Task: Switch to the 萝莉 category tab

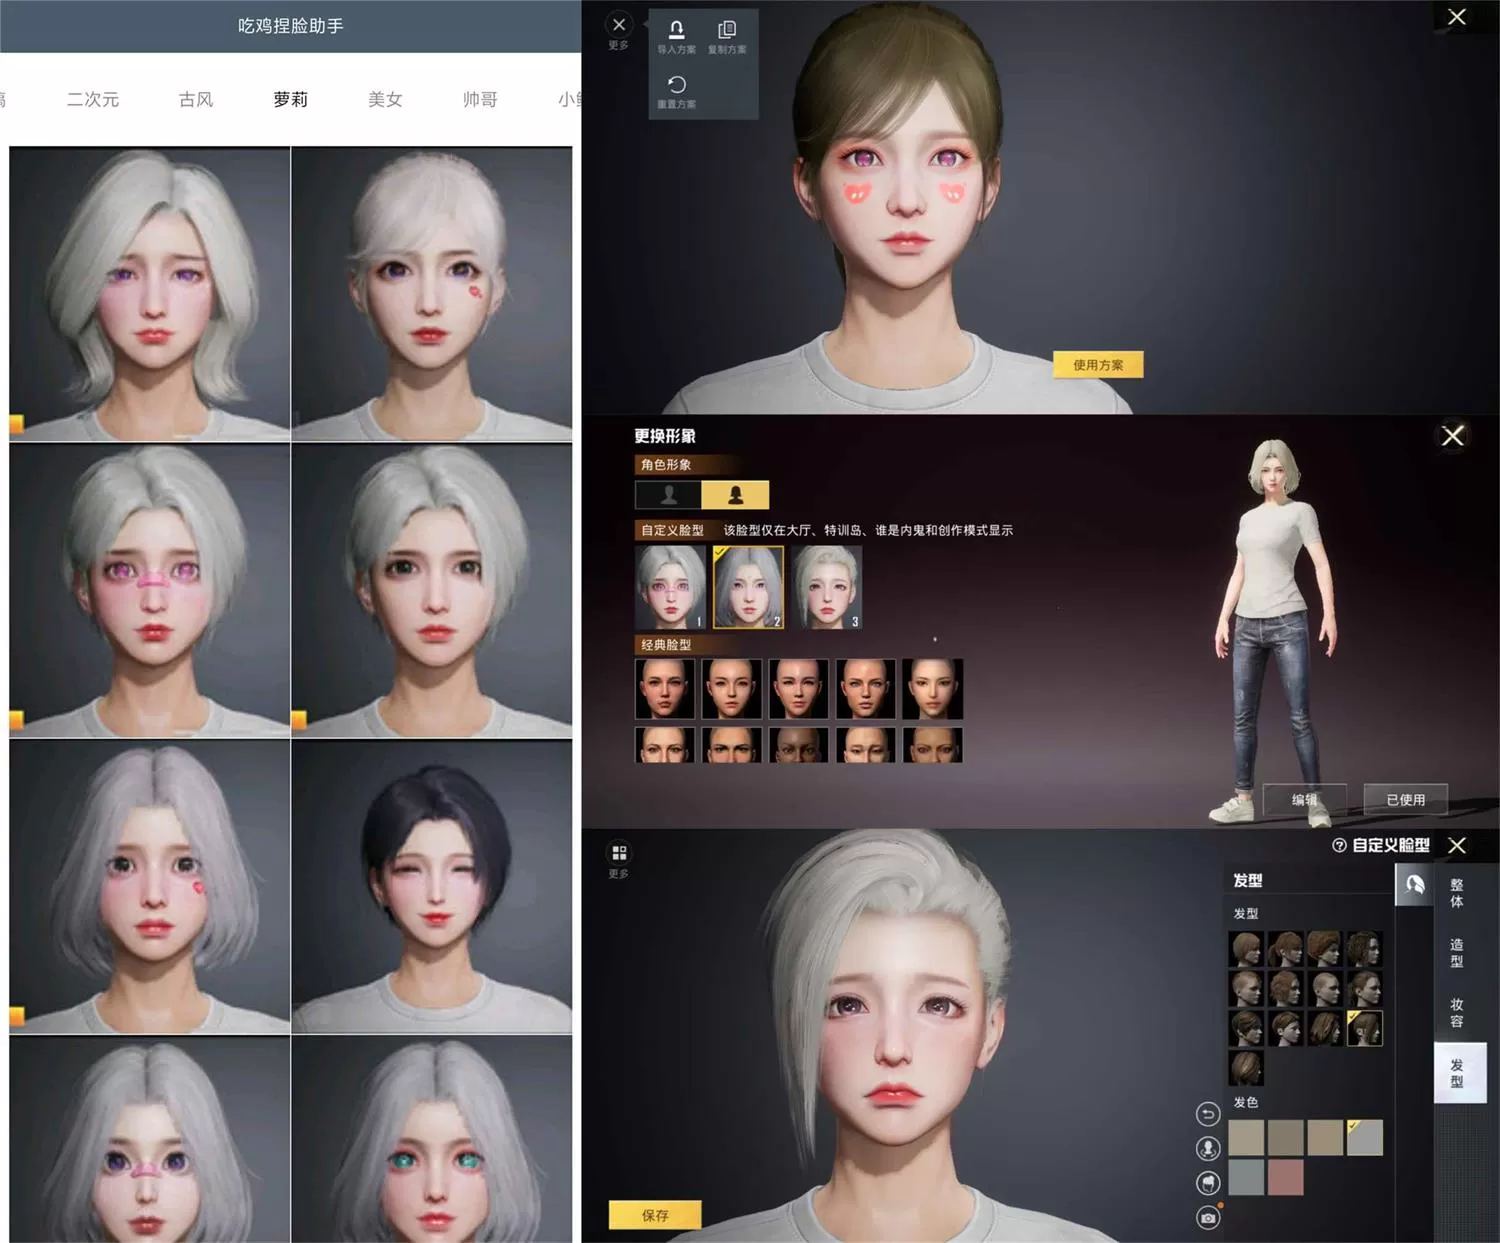Action: coord(290,99)
